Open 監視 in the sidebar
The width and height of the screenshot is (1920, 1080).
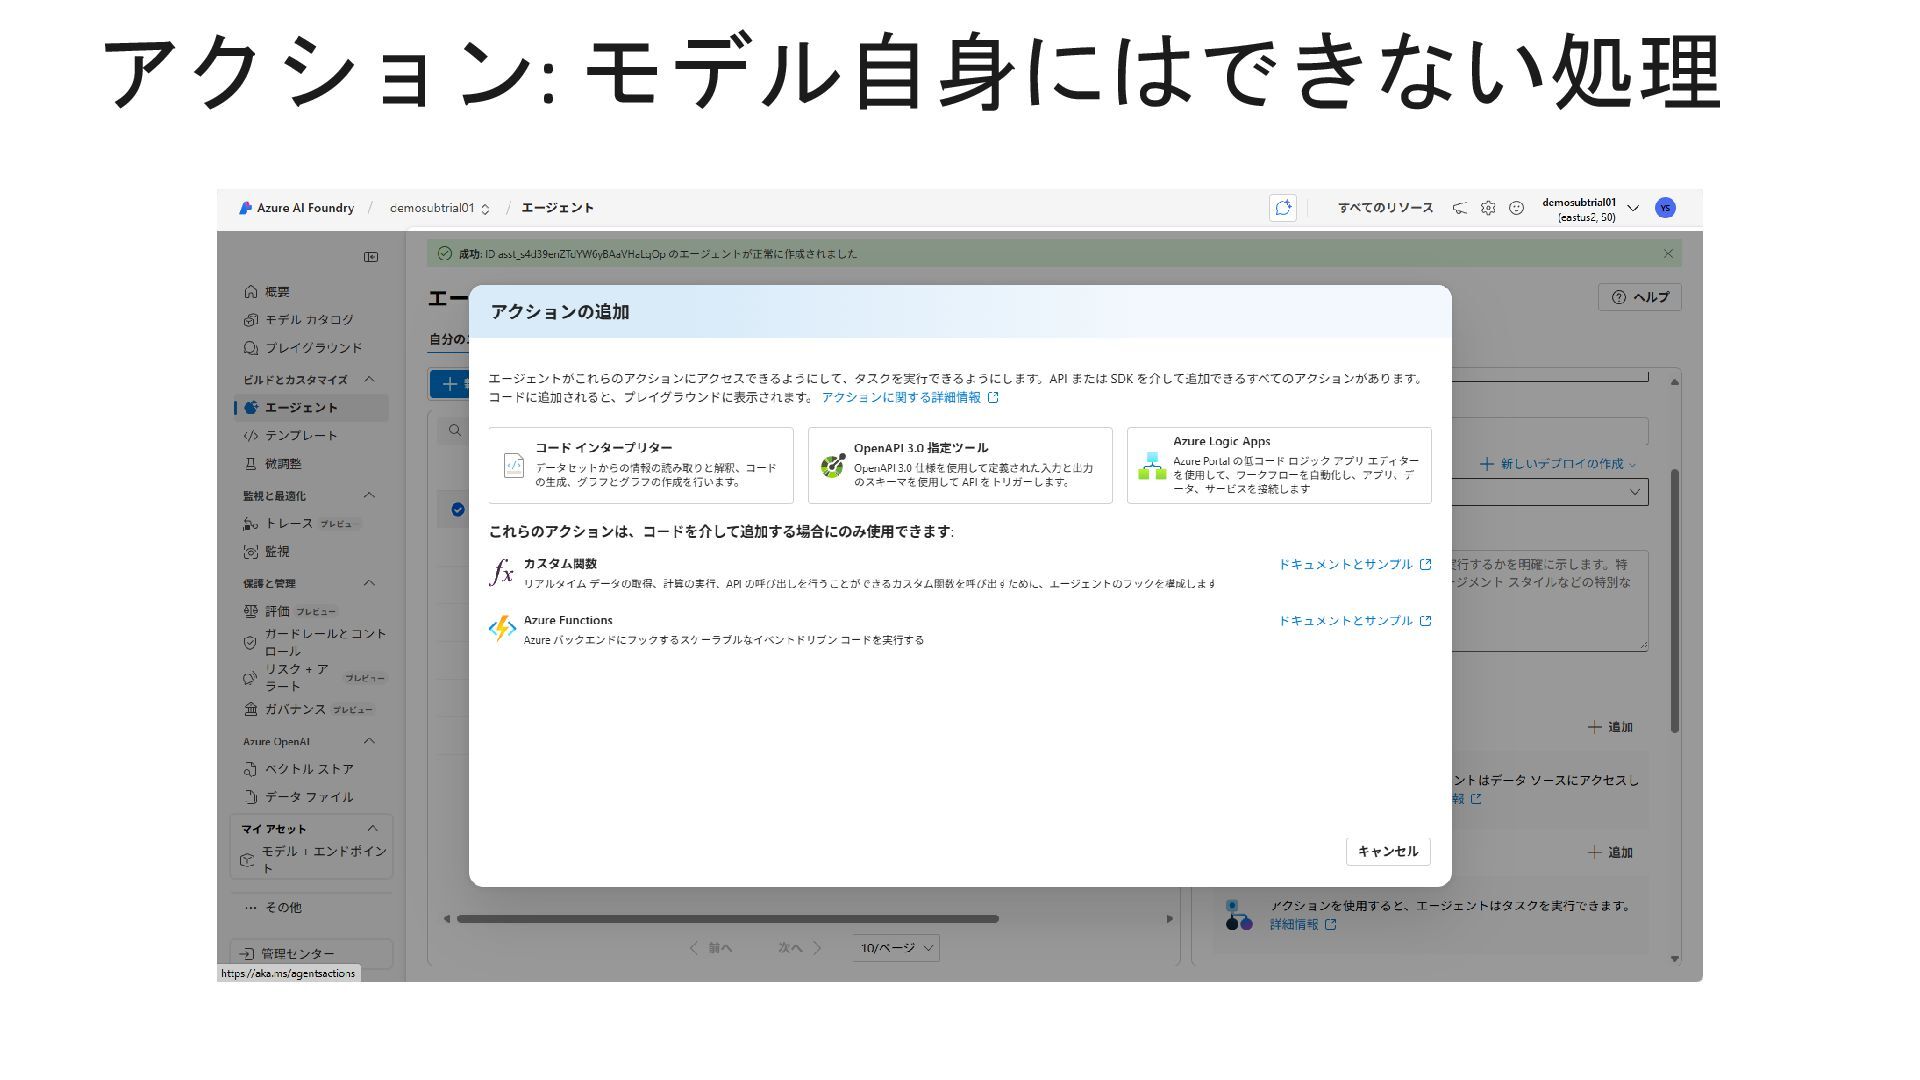coord(267,552)
